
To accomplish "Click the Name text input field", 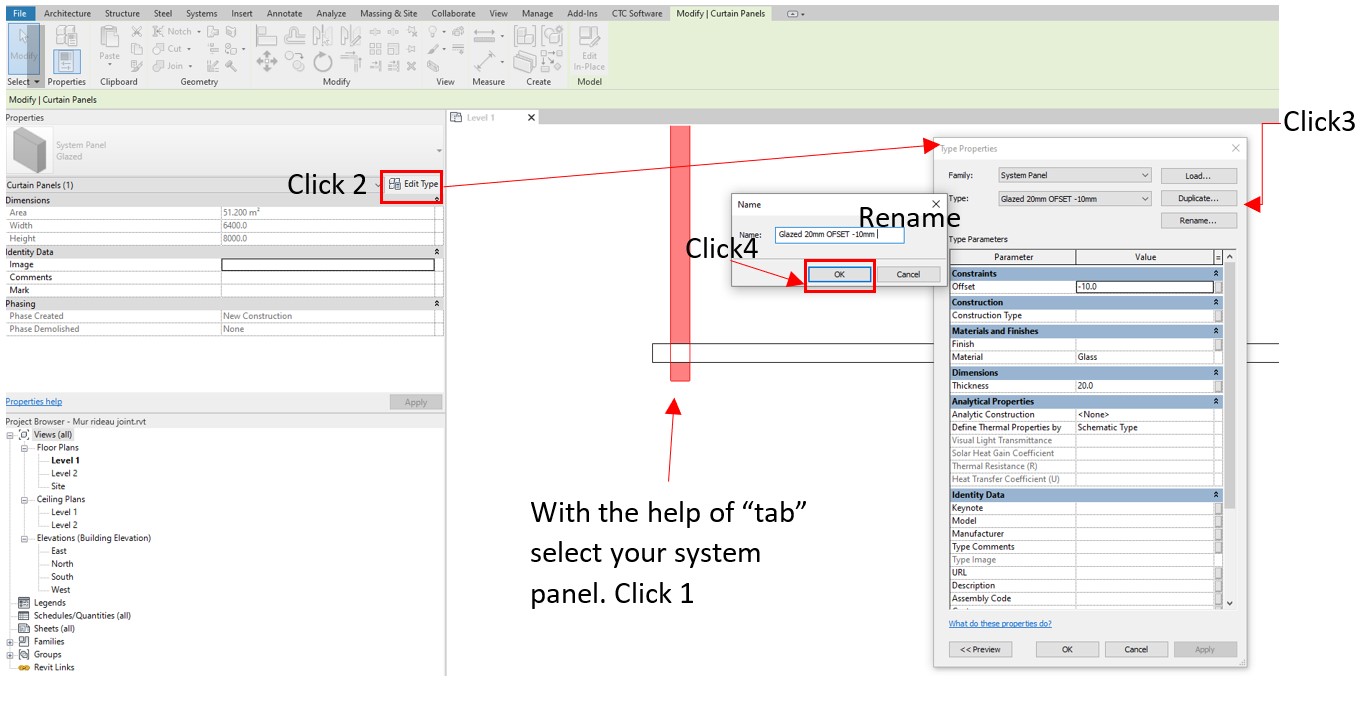I will click(x=839, y=235).
